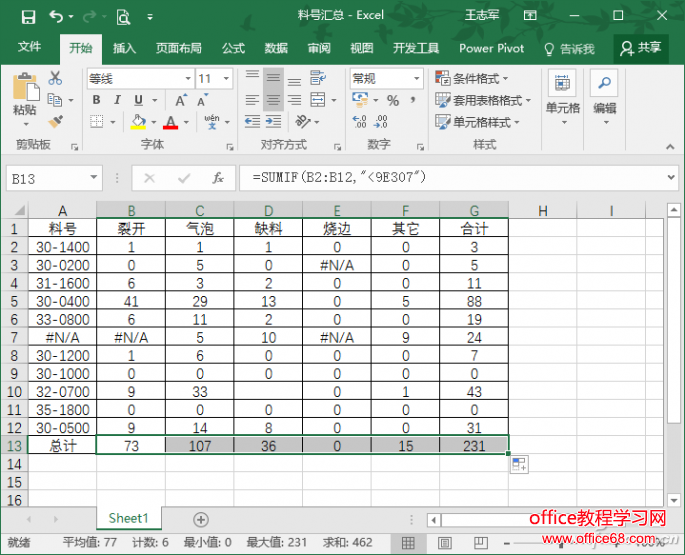Open 条件格式 conditional formatting button
Image resolution: width=685 pixels, height=555 pixels.
473,78
